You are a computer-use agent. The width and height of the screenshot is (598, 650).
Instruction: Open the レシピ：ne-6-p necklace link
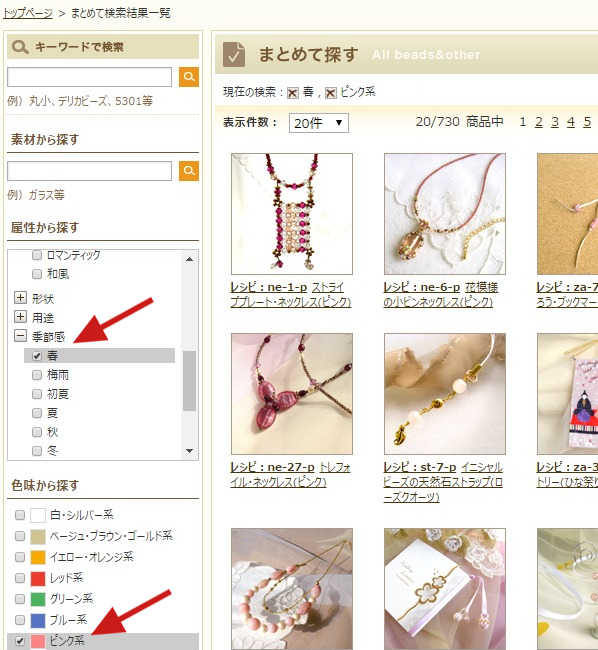pyautogui.click(x=441, y=295)
